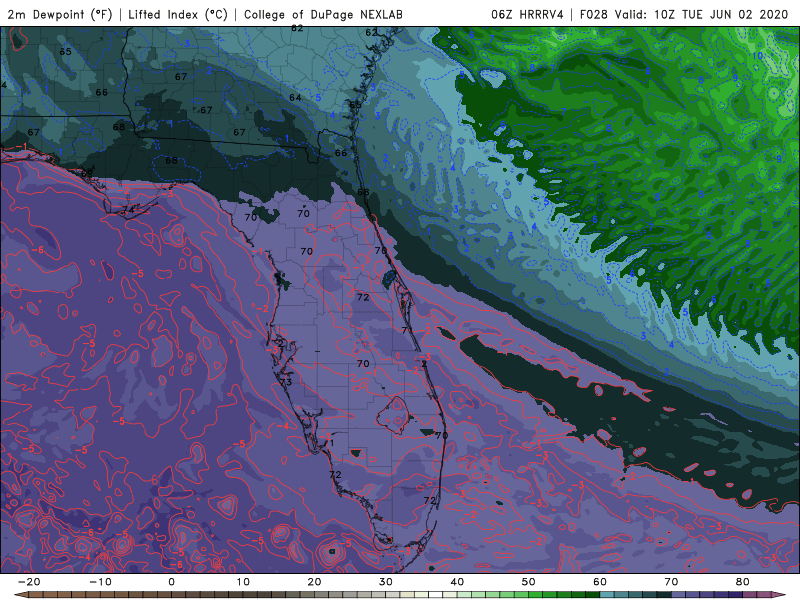Click the '64' dewpoint value on the map

tap(295, 97)
